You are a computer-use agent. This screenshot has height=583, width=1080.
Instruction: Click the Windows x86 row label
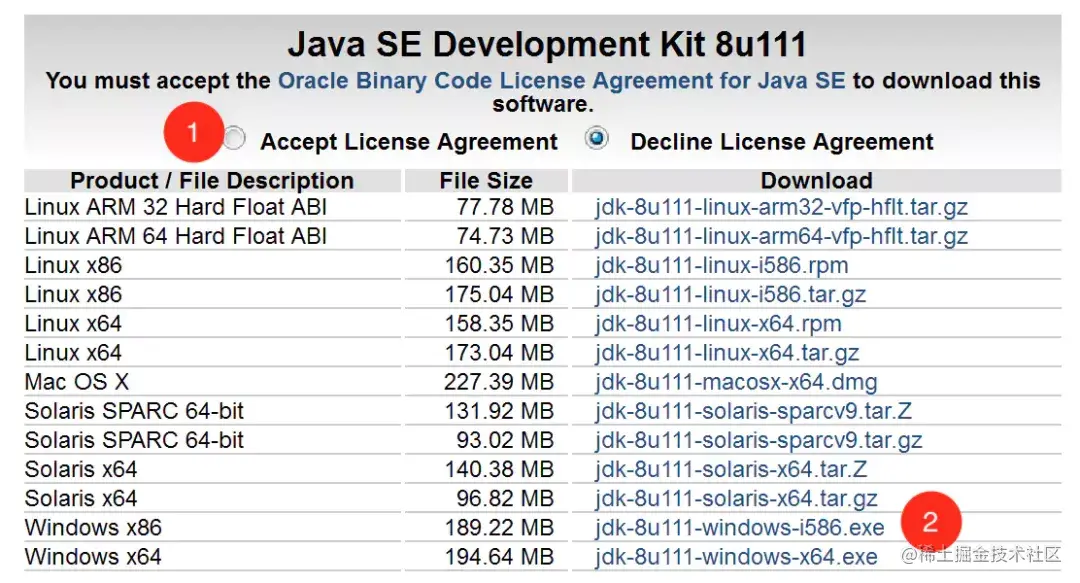[x=93, y=528]
